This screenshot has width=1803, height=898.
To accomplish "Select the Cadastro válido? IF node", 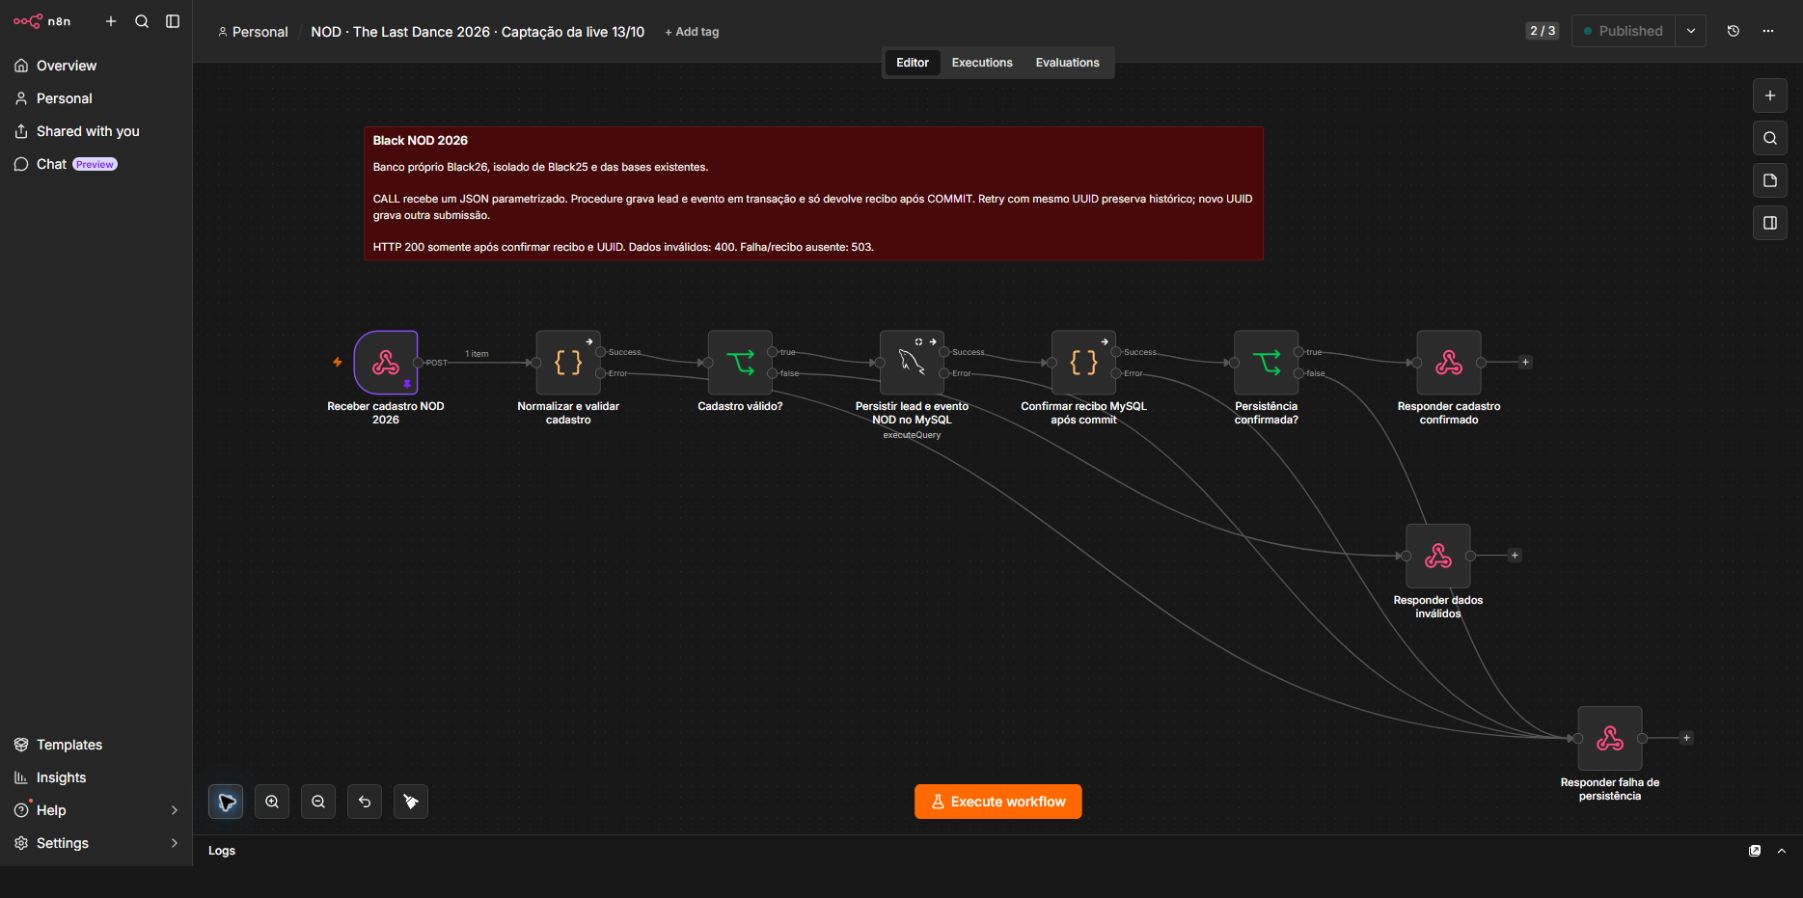I will point(740,362).
